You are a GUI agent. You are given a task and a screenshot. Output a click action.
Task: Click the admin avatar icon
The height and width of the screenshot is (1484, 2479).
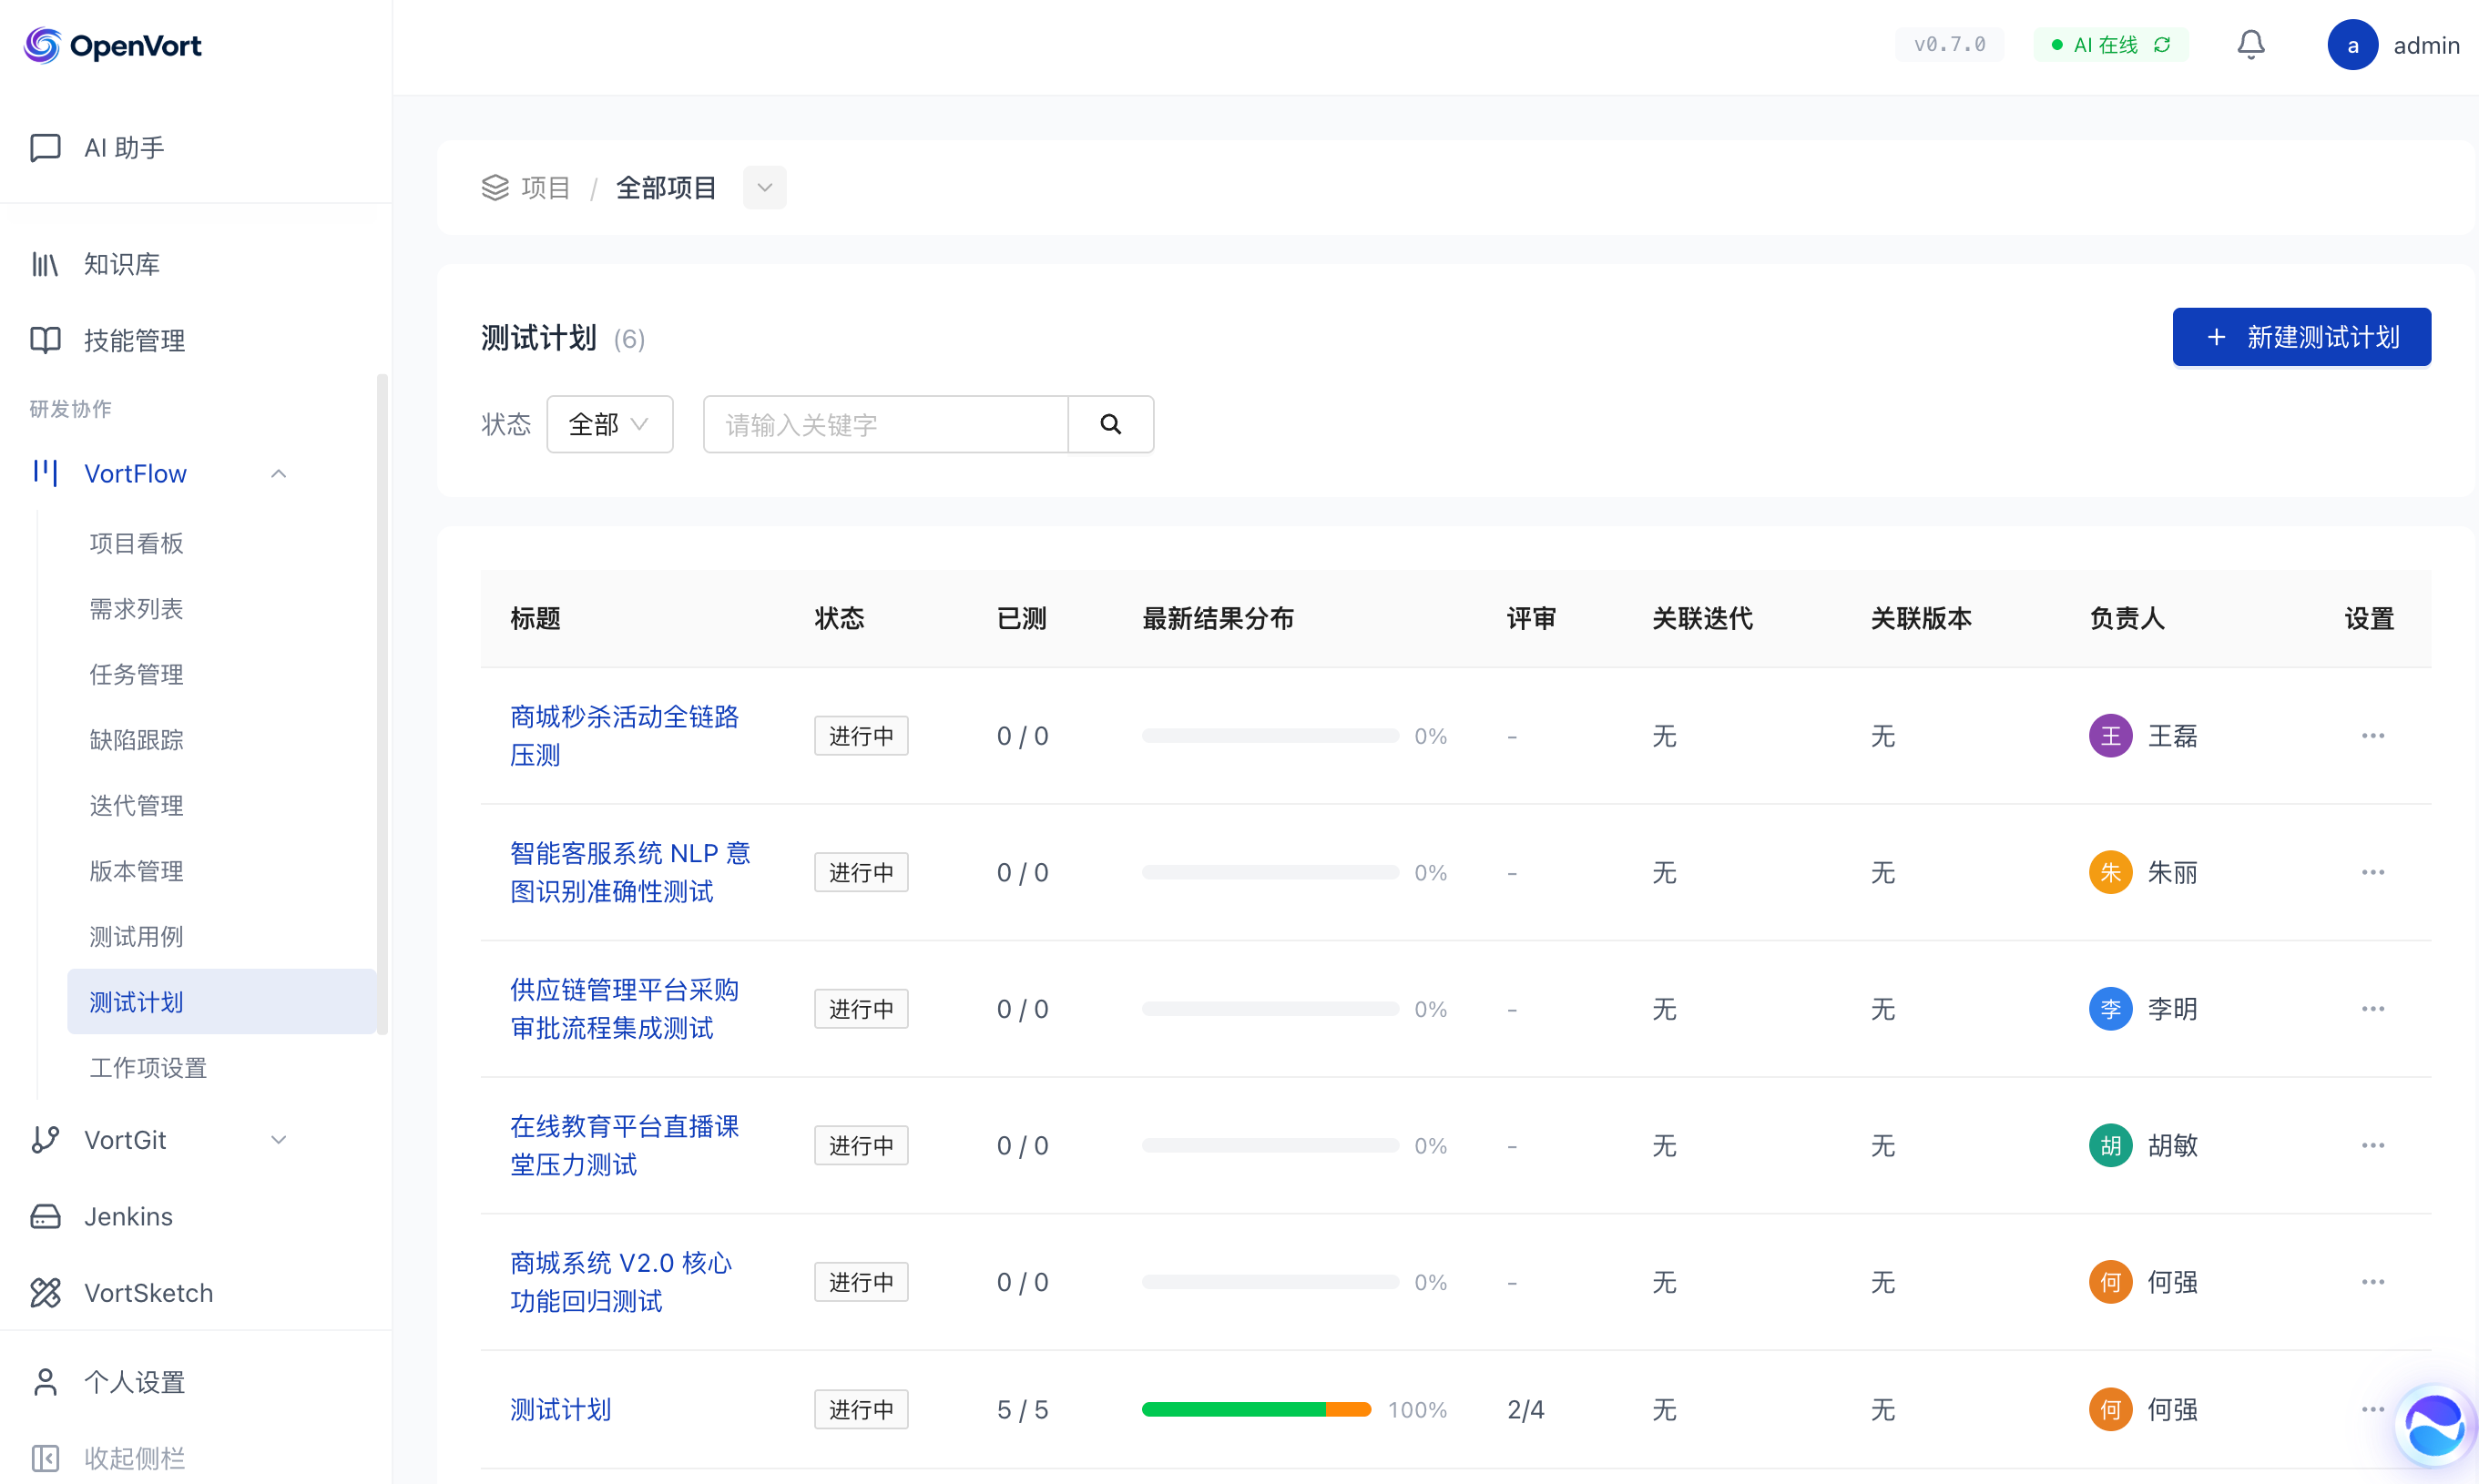point(2352,45)
